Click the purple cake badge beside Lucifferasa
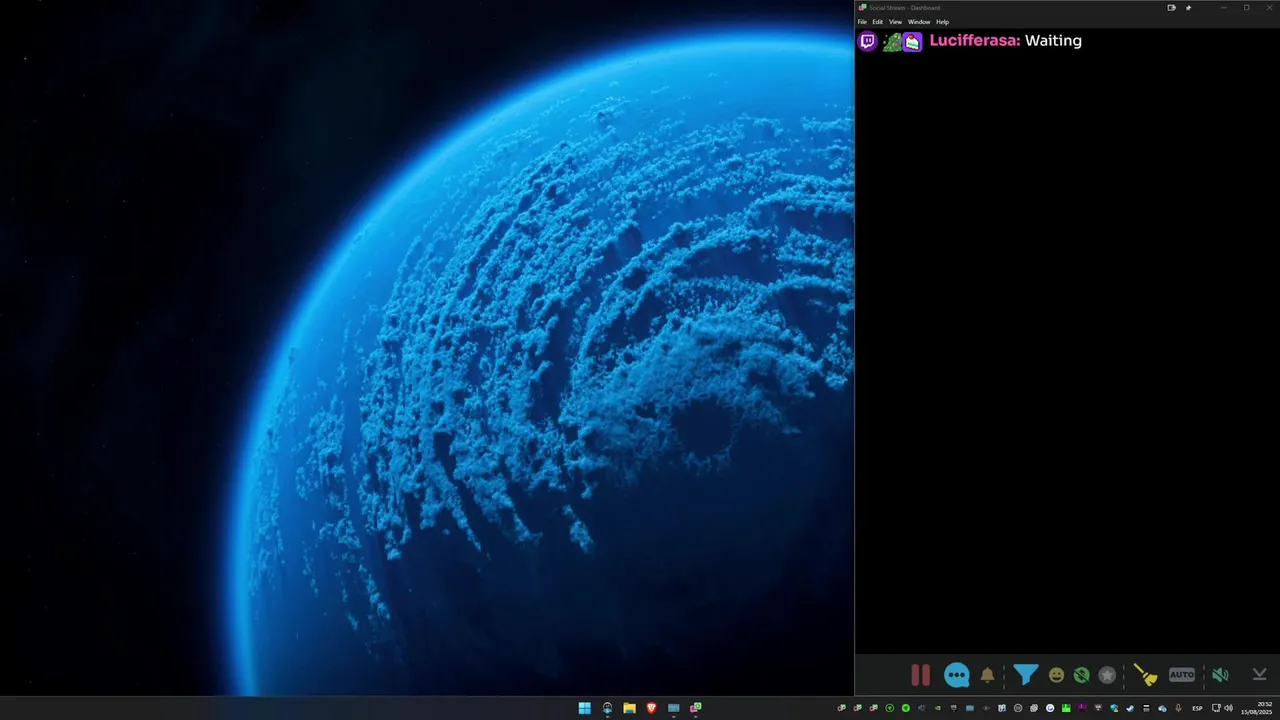Viewport: 1280px width, 720px height. [912, 42]
